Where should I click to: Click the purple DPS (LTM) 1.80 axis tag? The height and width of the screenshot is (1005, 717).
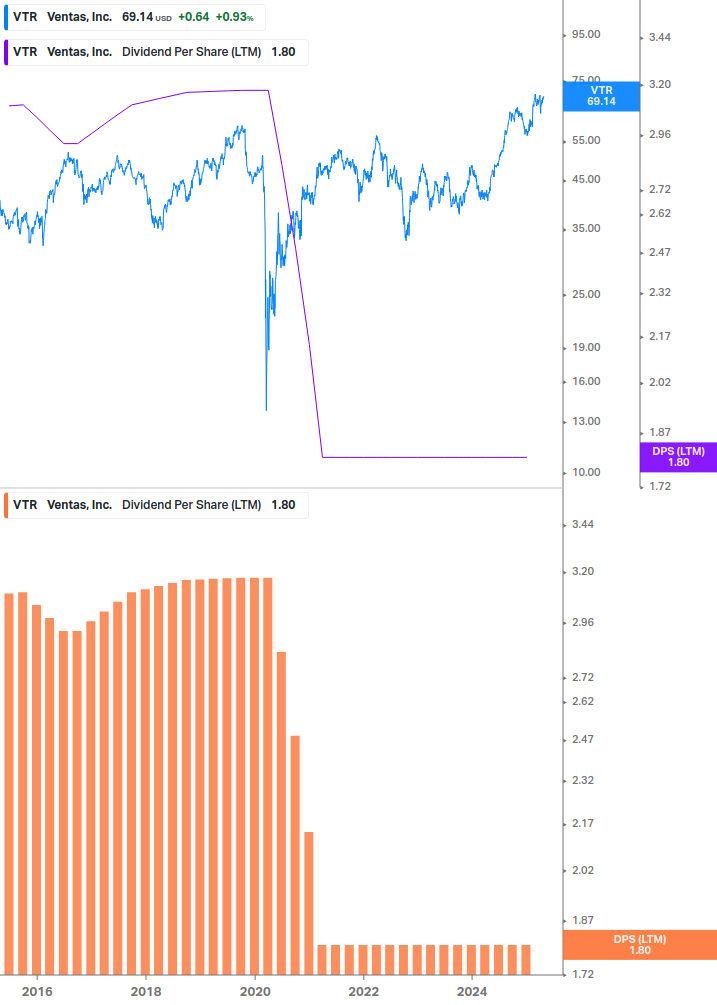[678, 457]
